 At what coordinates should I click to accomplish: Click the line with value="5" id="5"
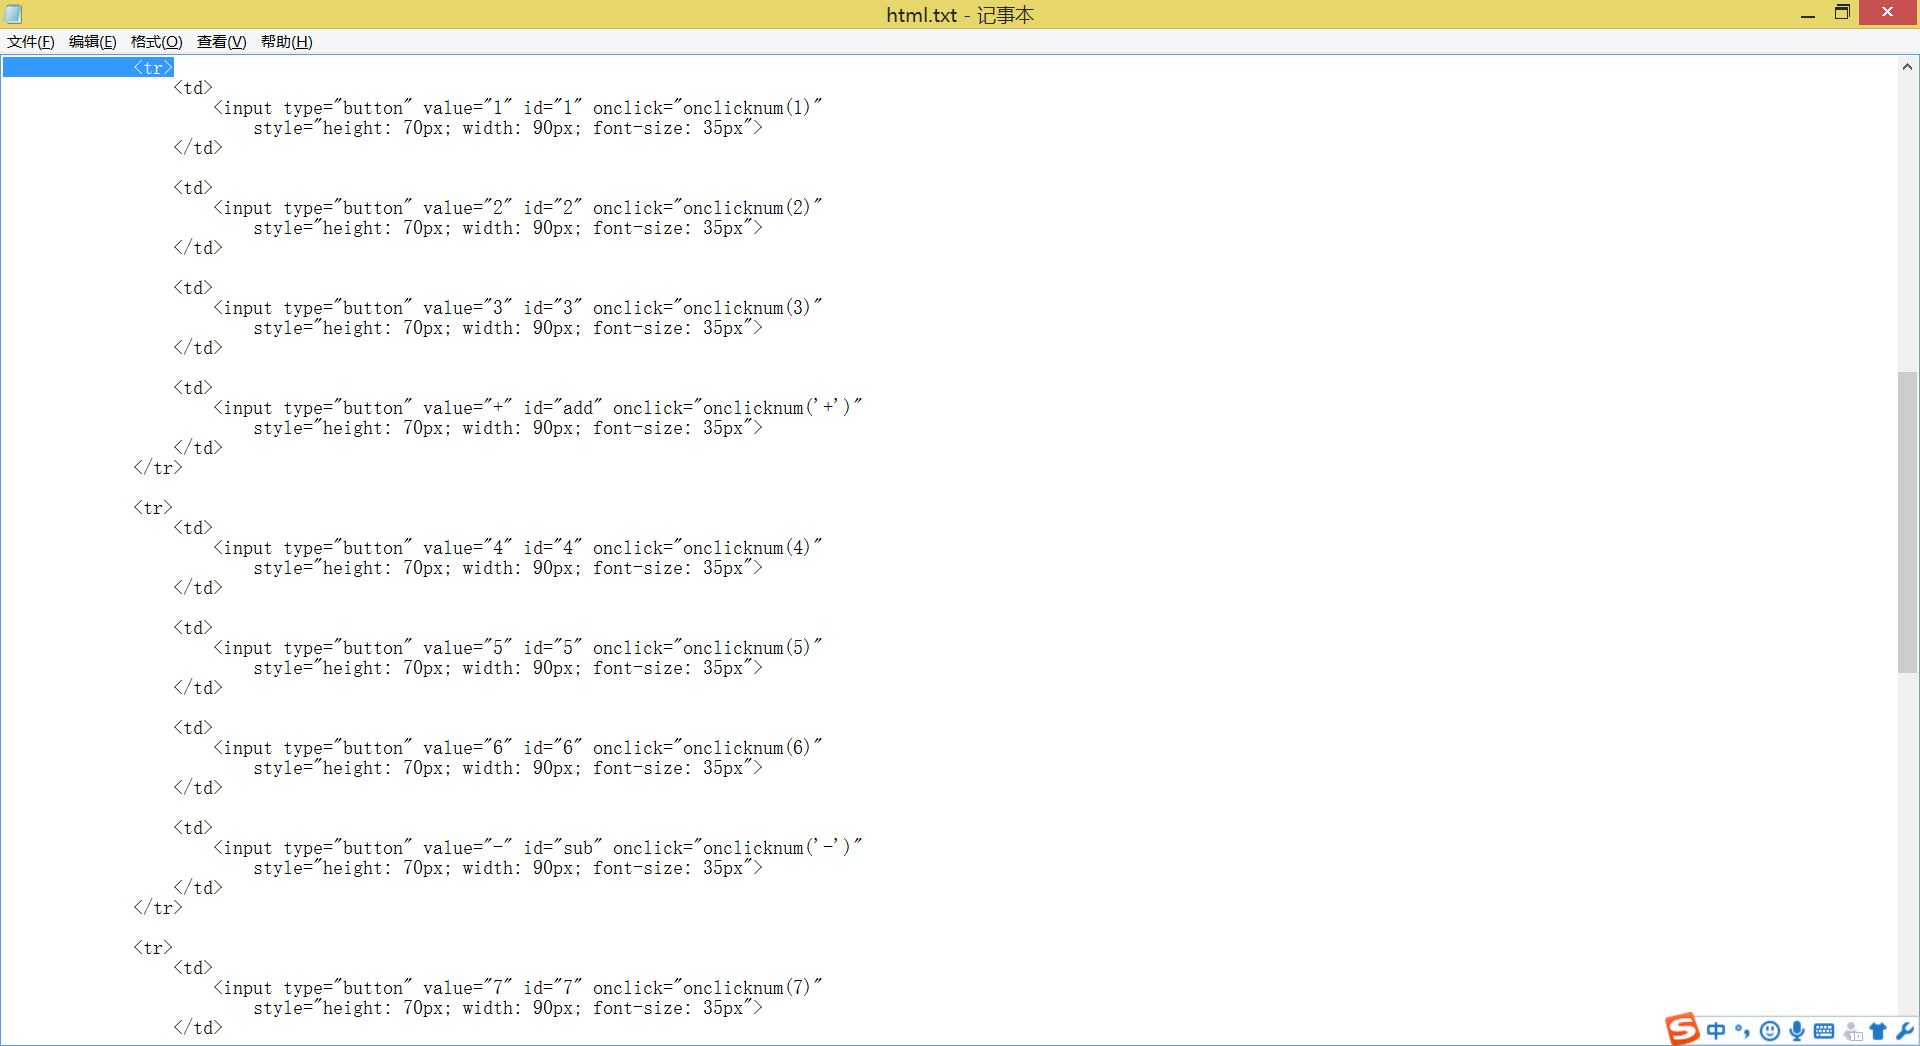(x=518, y=648)
